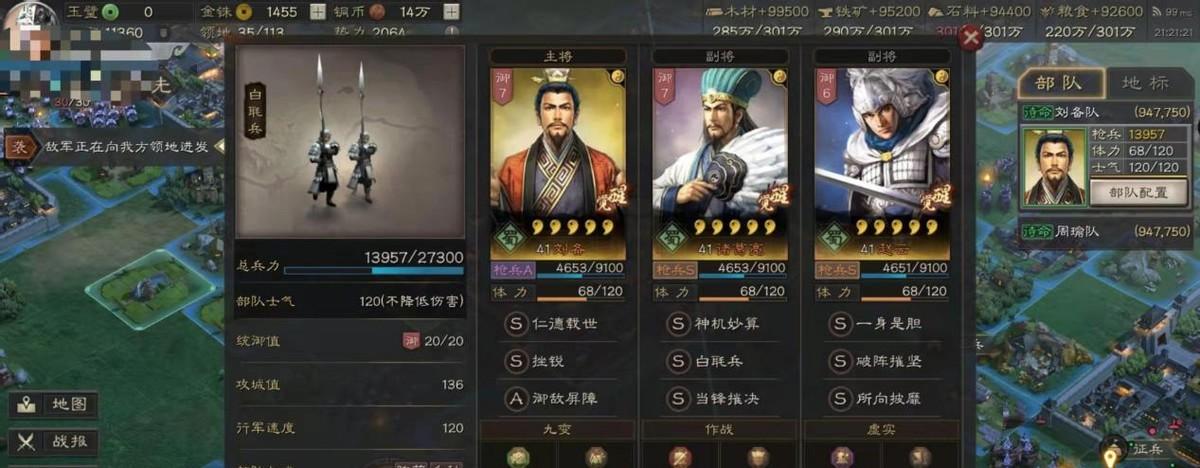This screenshot has height=468, width=1200.
Task: Select Liu Bei main general portrait card
Action: (558, 164)
